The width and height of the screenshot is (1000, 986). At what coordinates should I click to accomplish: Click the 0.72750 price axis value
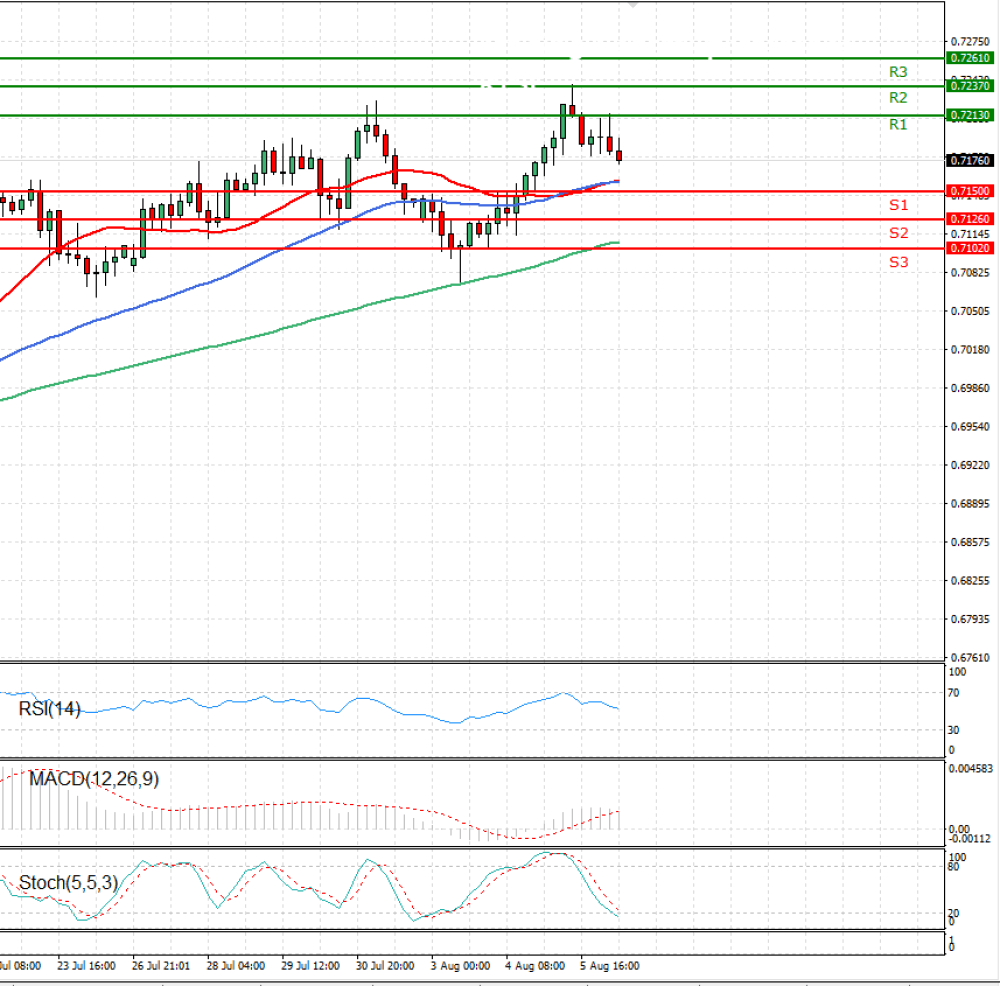pyautogui.click(x=970, y=41)
